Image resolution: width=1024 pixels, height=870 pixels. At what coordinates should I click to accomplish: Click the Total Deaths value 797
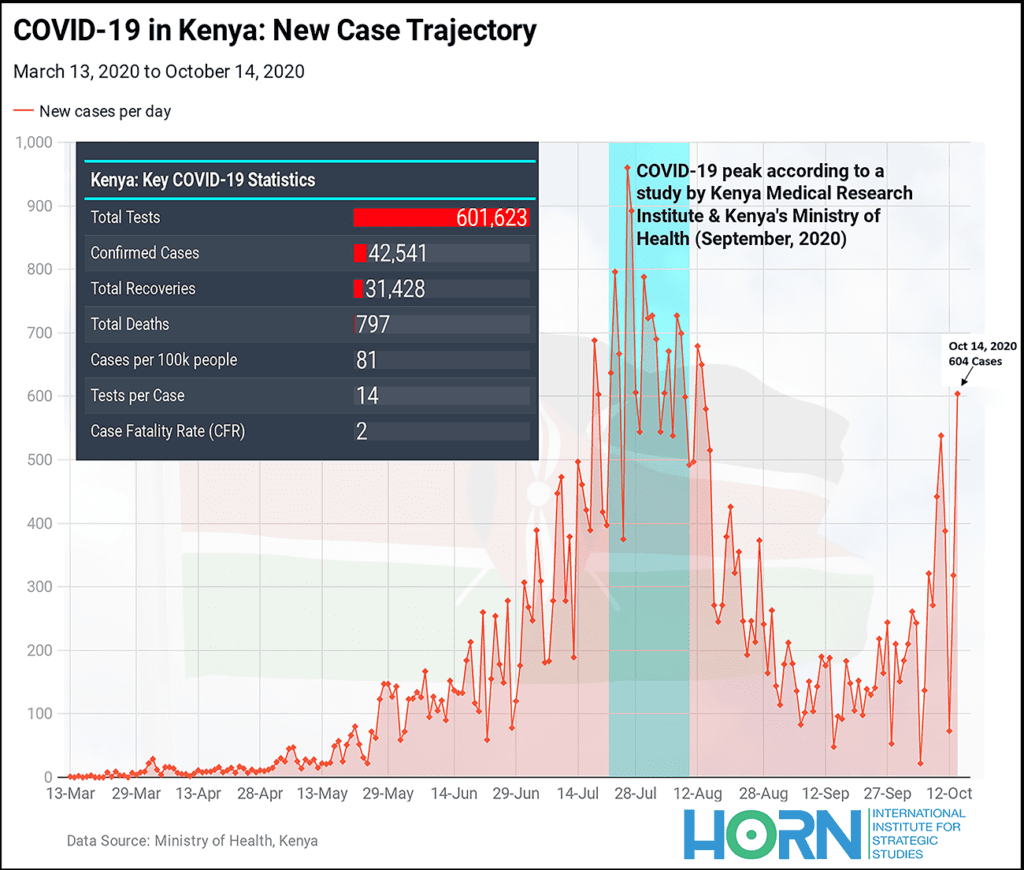click(x=373, y=325)
